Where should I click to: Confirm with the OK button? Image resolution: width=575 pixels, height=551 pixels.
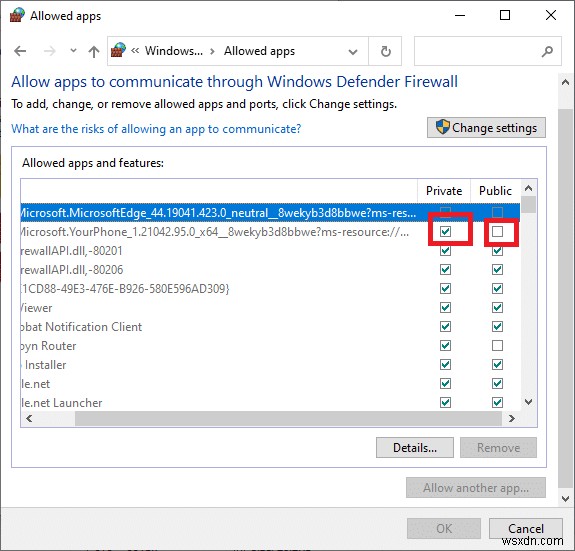pos(444,528)
